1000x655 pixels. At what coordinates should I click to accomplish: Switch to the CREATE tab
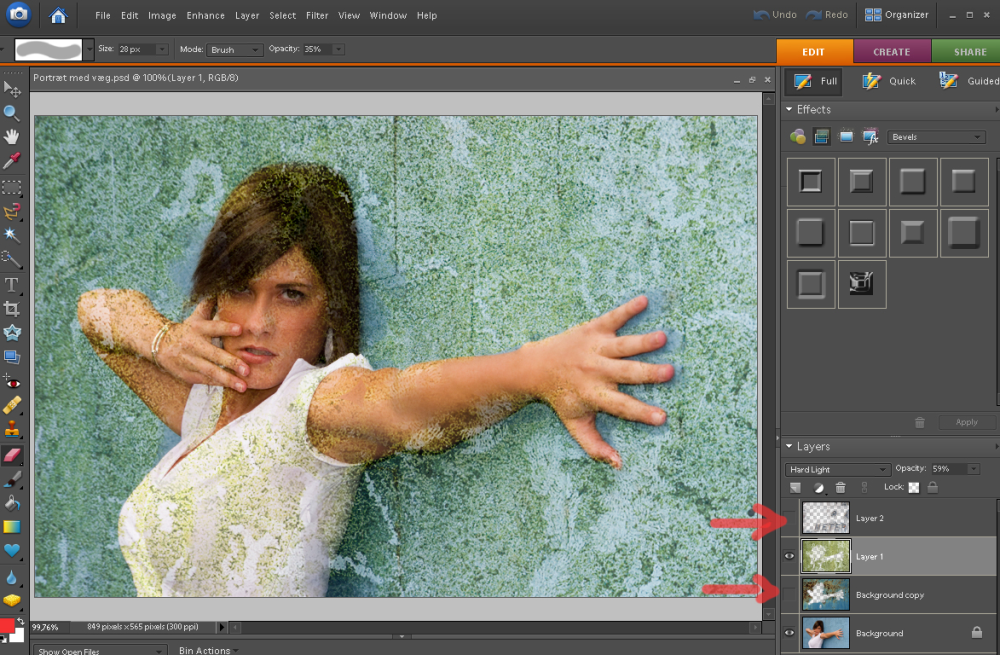(891, 51)
